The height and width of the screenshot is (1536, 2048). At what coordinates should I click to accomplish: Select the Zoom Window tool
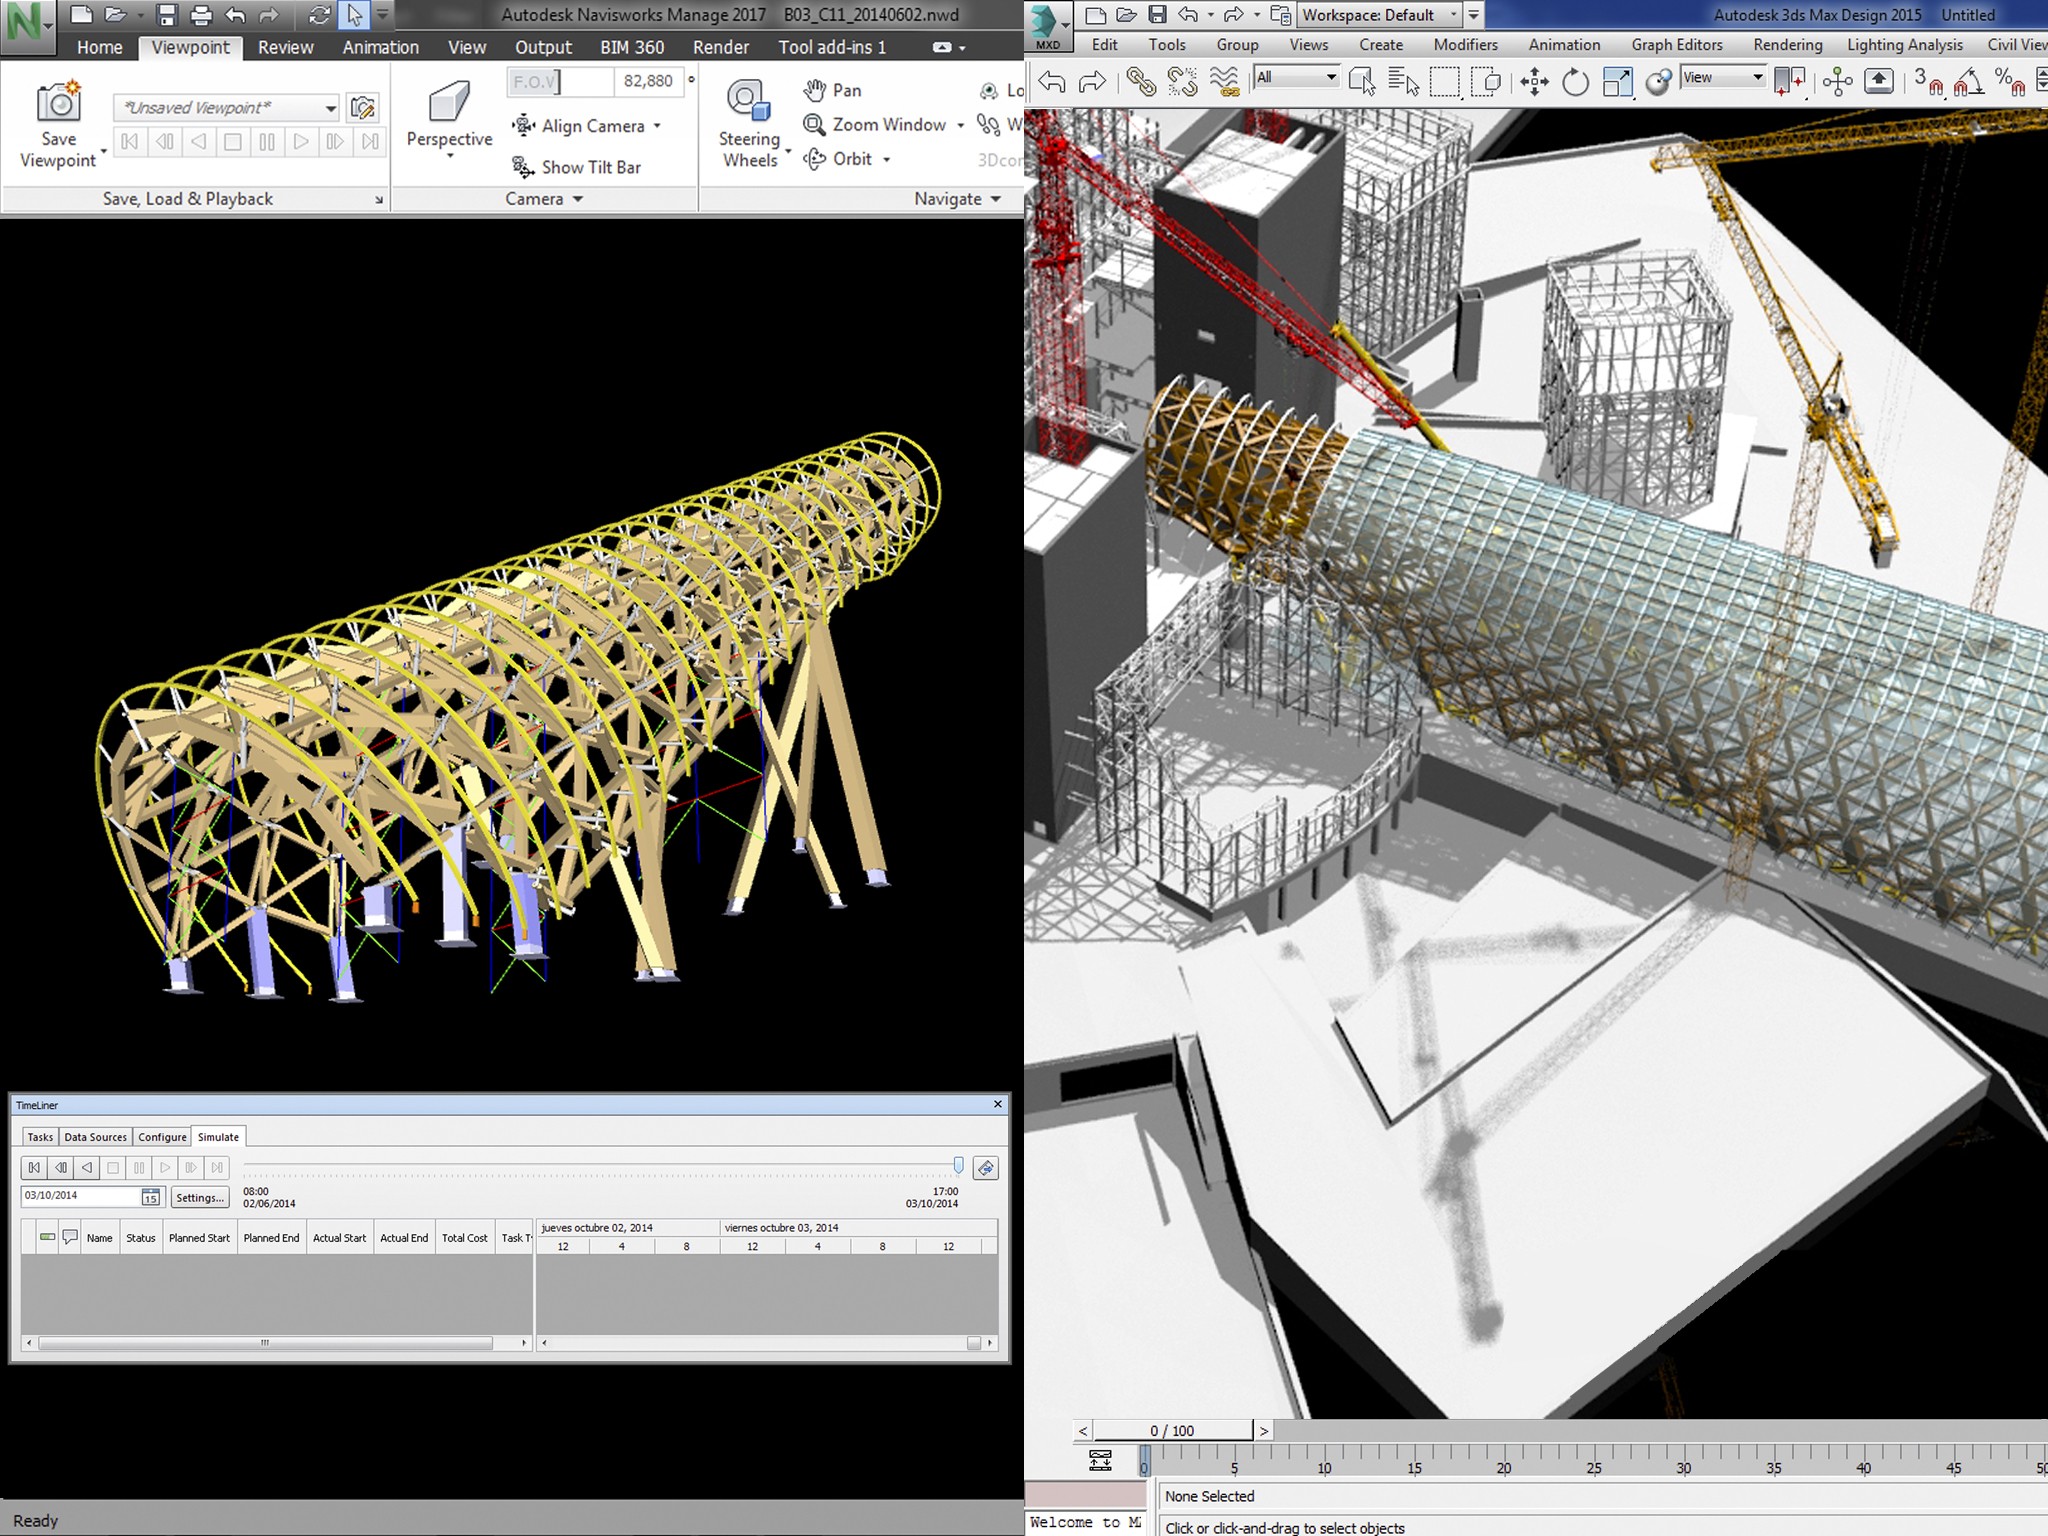pyautogui.click(x=883, y=125)
